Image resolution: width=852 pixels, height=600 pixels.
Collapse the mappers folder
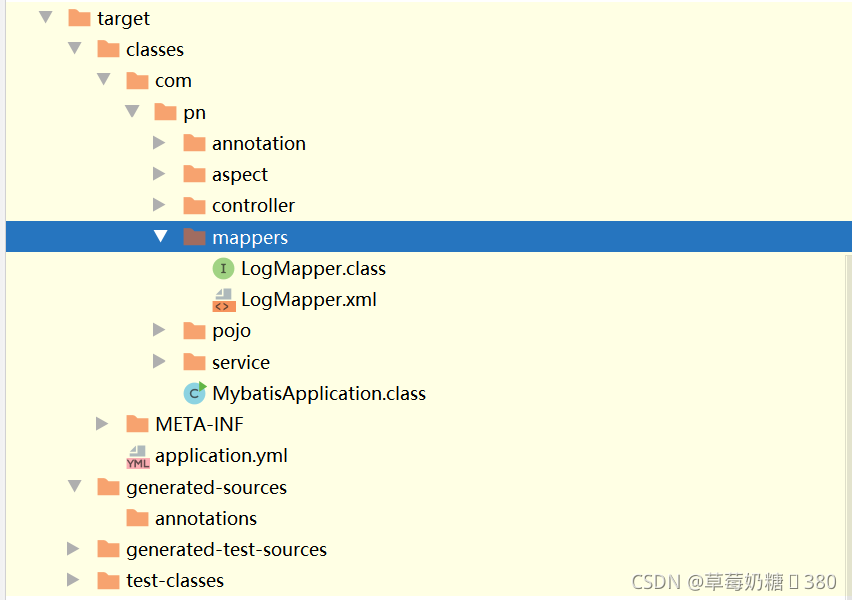tap(160, 236)
